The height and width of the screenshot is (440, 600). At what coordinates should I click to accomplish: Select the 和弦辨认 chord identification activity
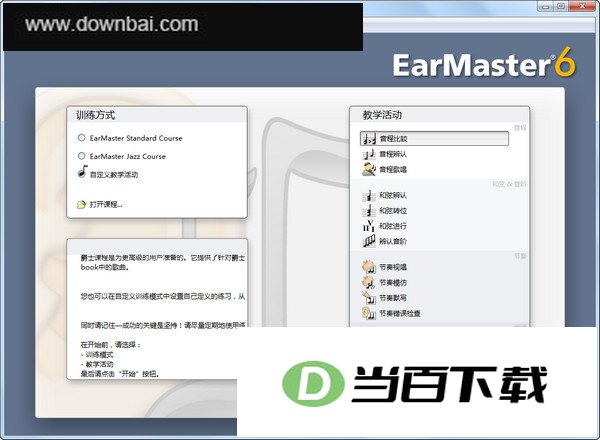(385, 196)
